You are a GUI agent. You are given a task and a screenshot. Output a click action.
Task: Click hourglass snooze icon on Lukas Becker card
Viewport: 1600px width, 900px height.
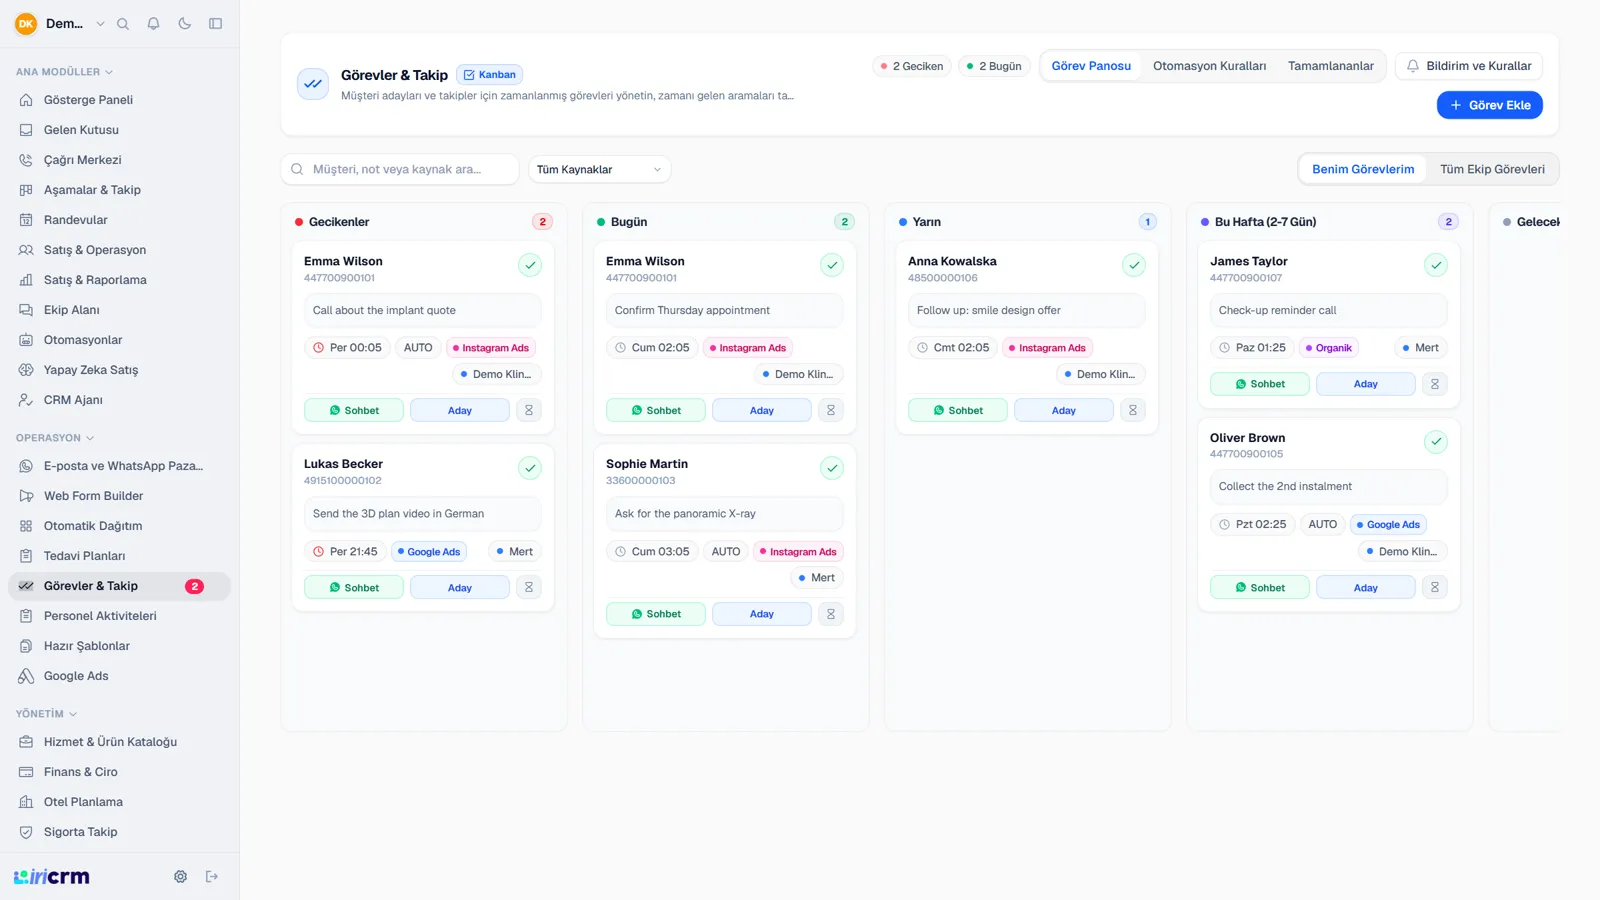tap(529, 588)
